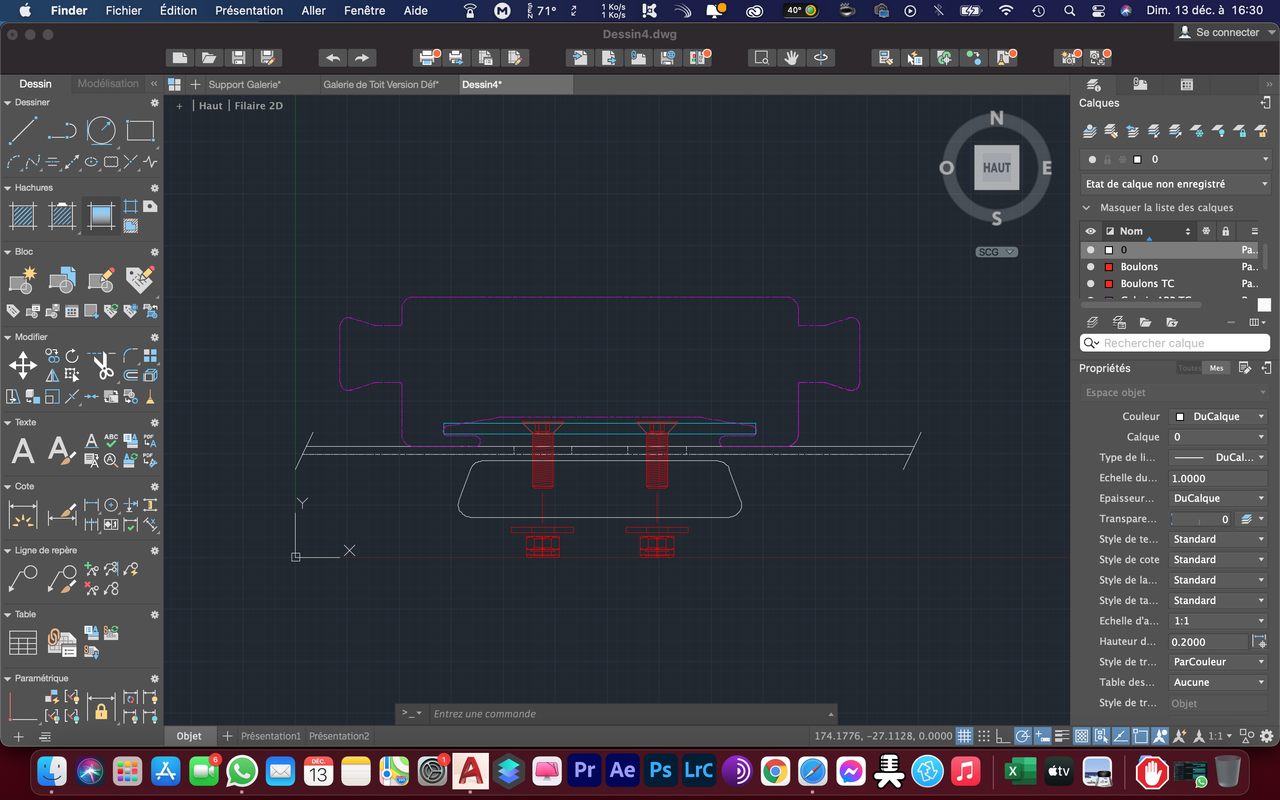Screen dimensions: 1280x800
Task: Select the Line drawing tool
Action: (23, 130)
